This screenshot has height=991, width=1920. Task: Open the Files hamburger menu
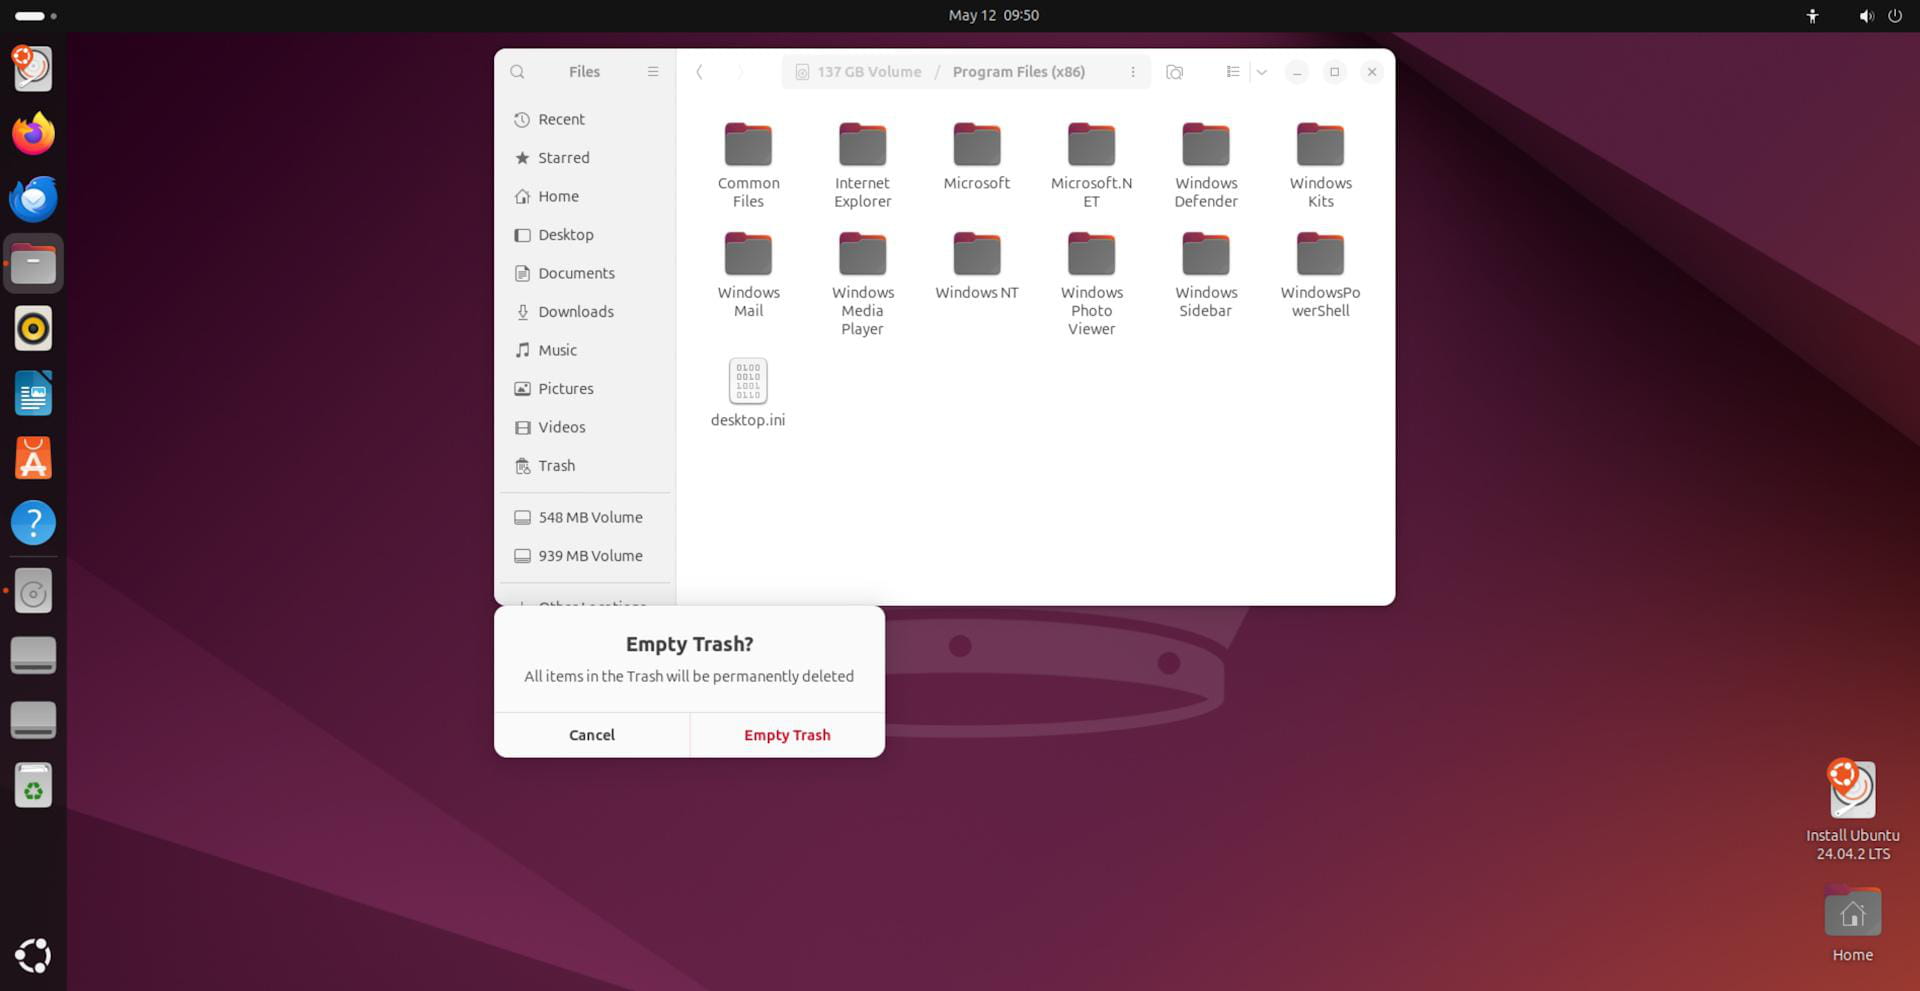pos(653,72)
